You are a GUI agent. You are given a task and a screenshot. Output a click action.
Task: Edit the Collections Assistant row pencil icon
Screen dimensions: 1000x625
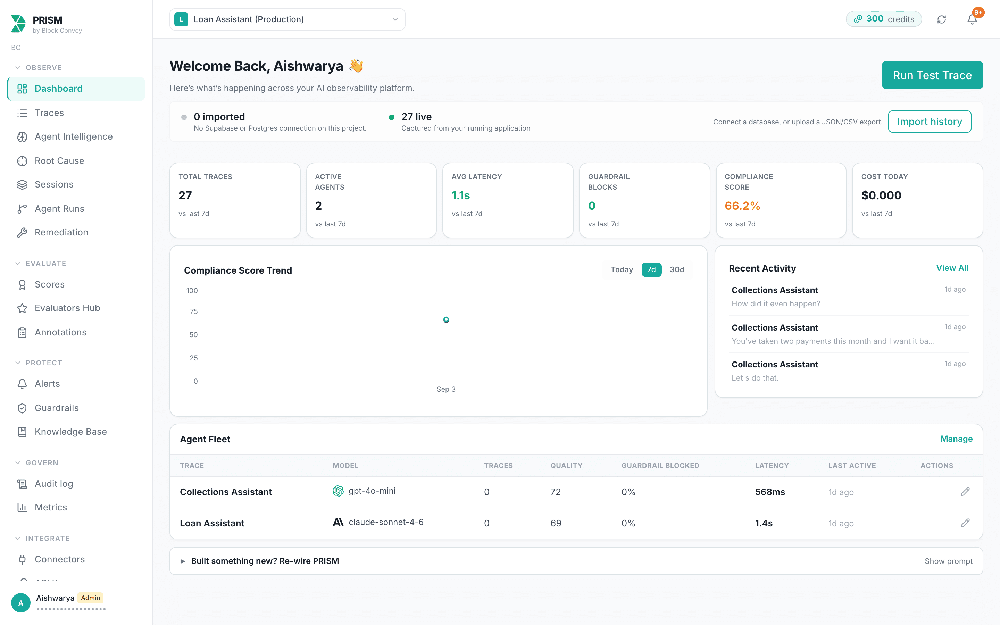[x=965, y=492]
